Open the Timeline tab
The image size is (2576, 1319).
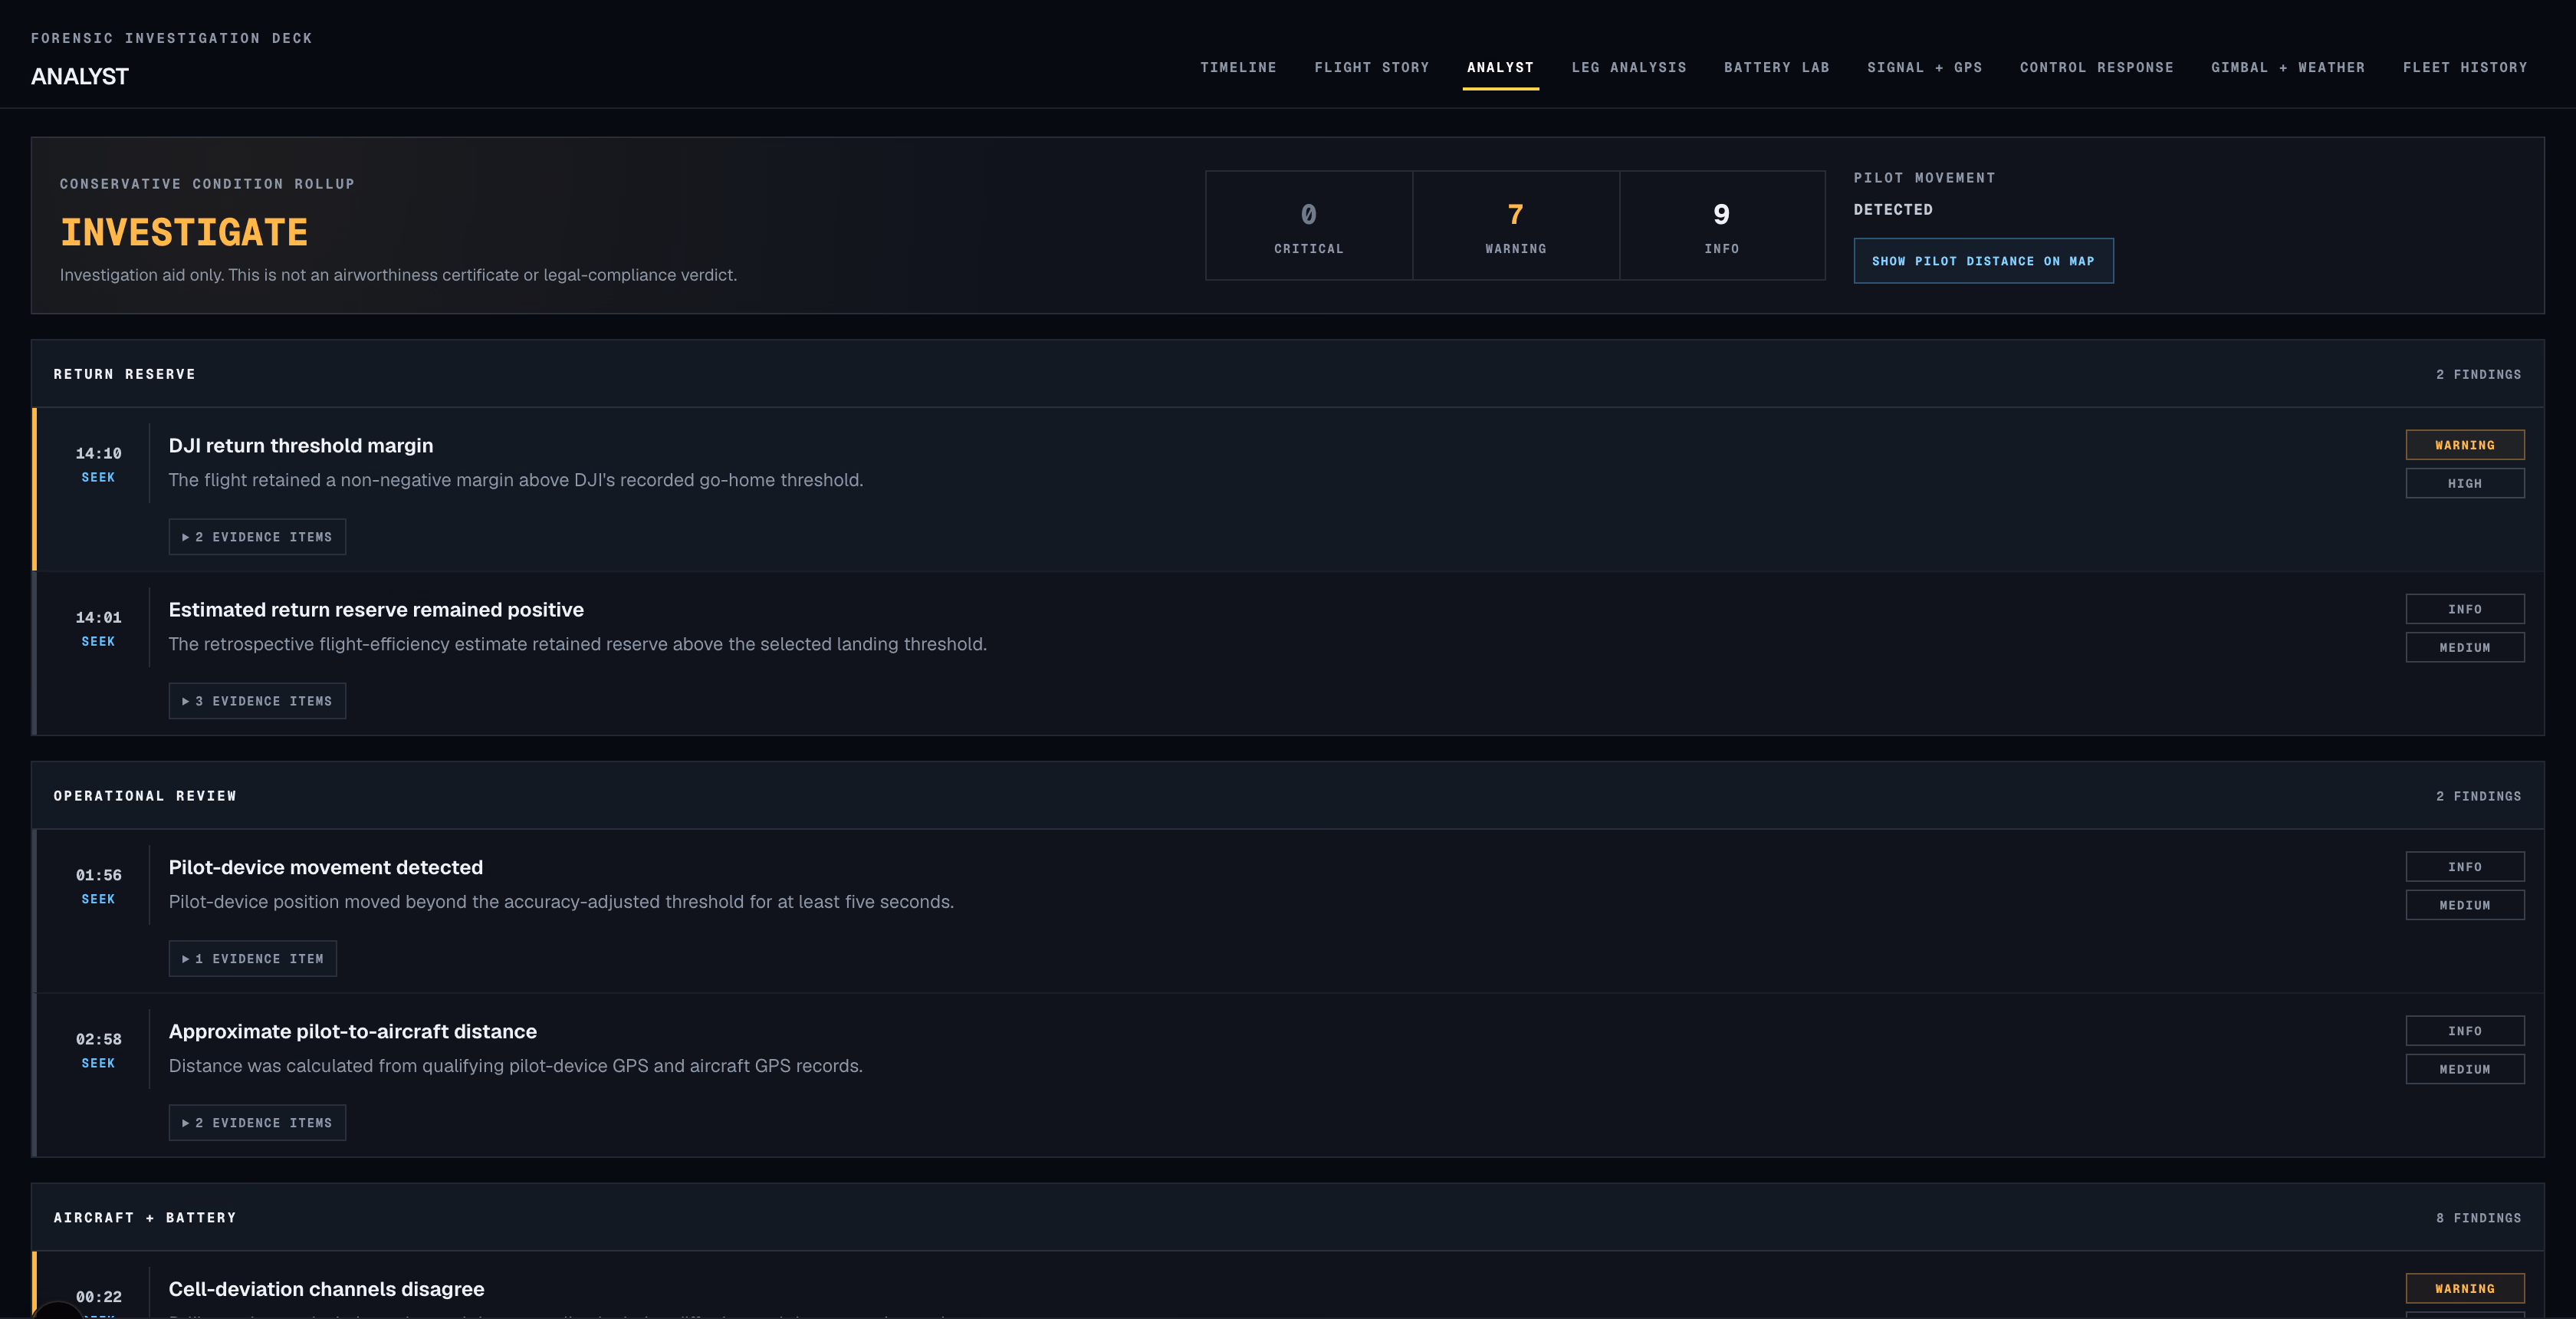pyautogui.click(x=1238, y=67)
